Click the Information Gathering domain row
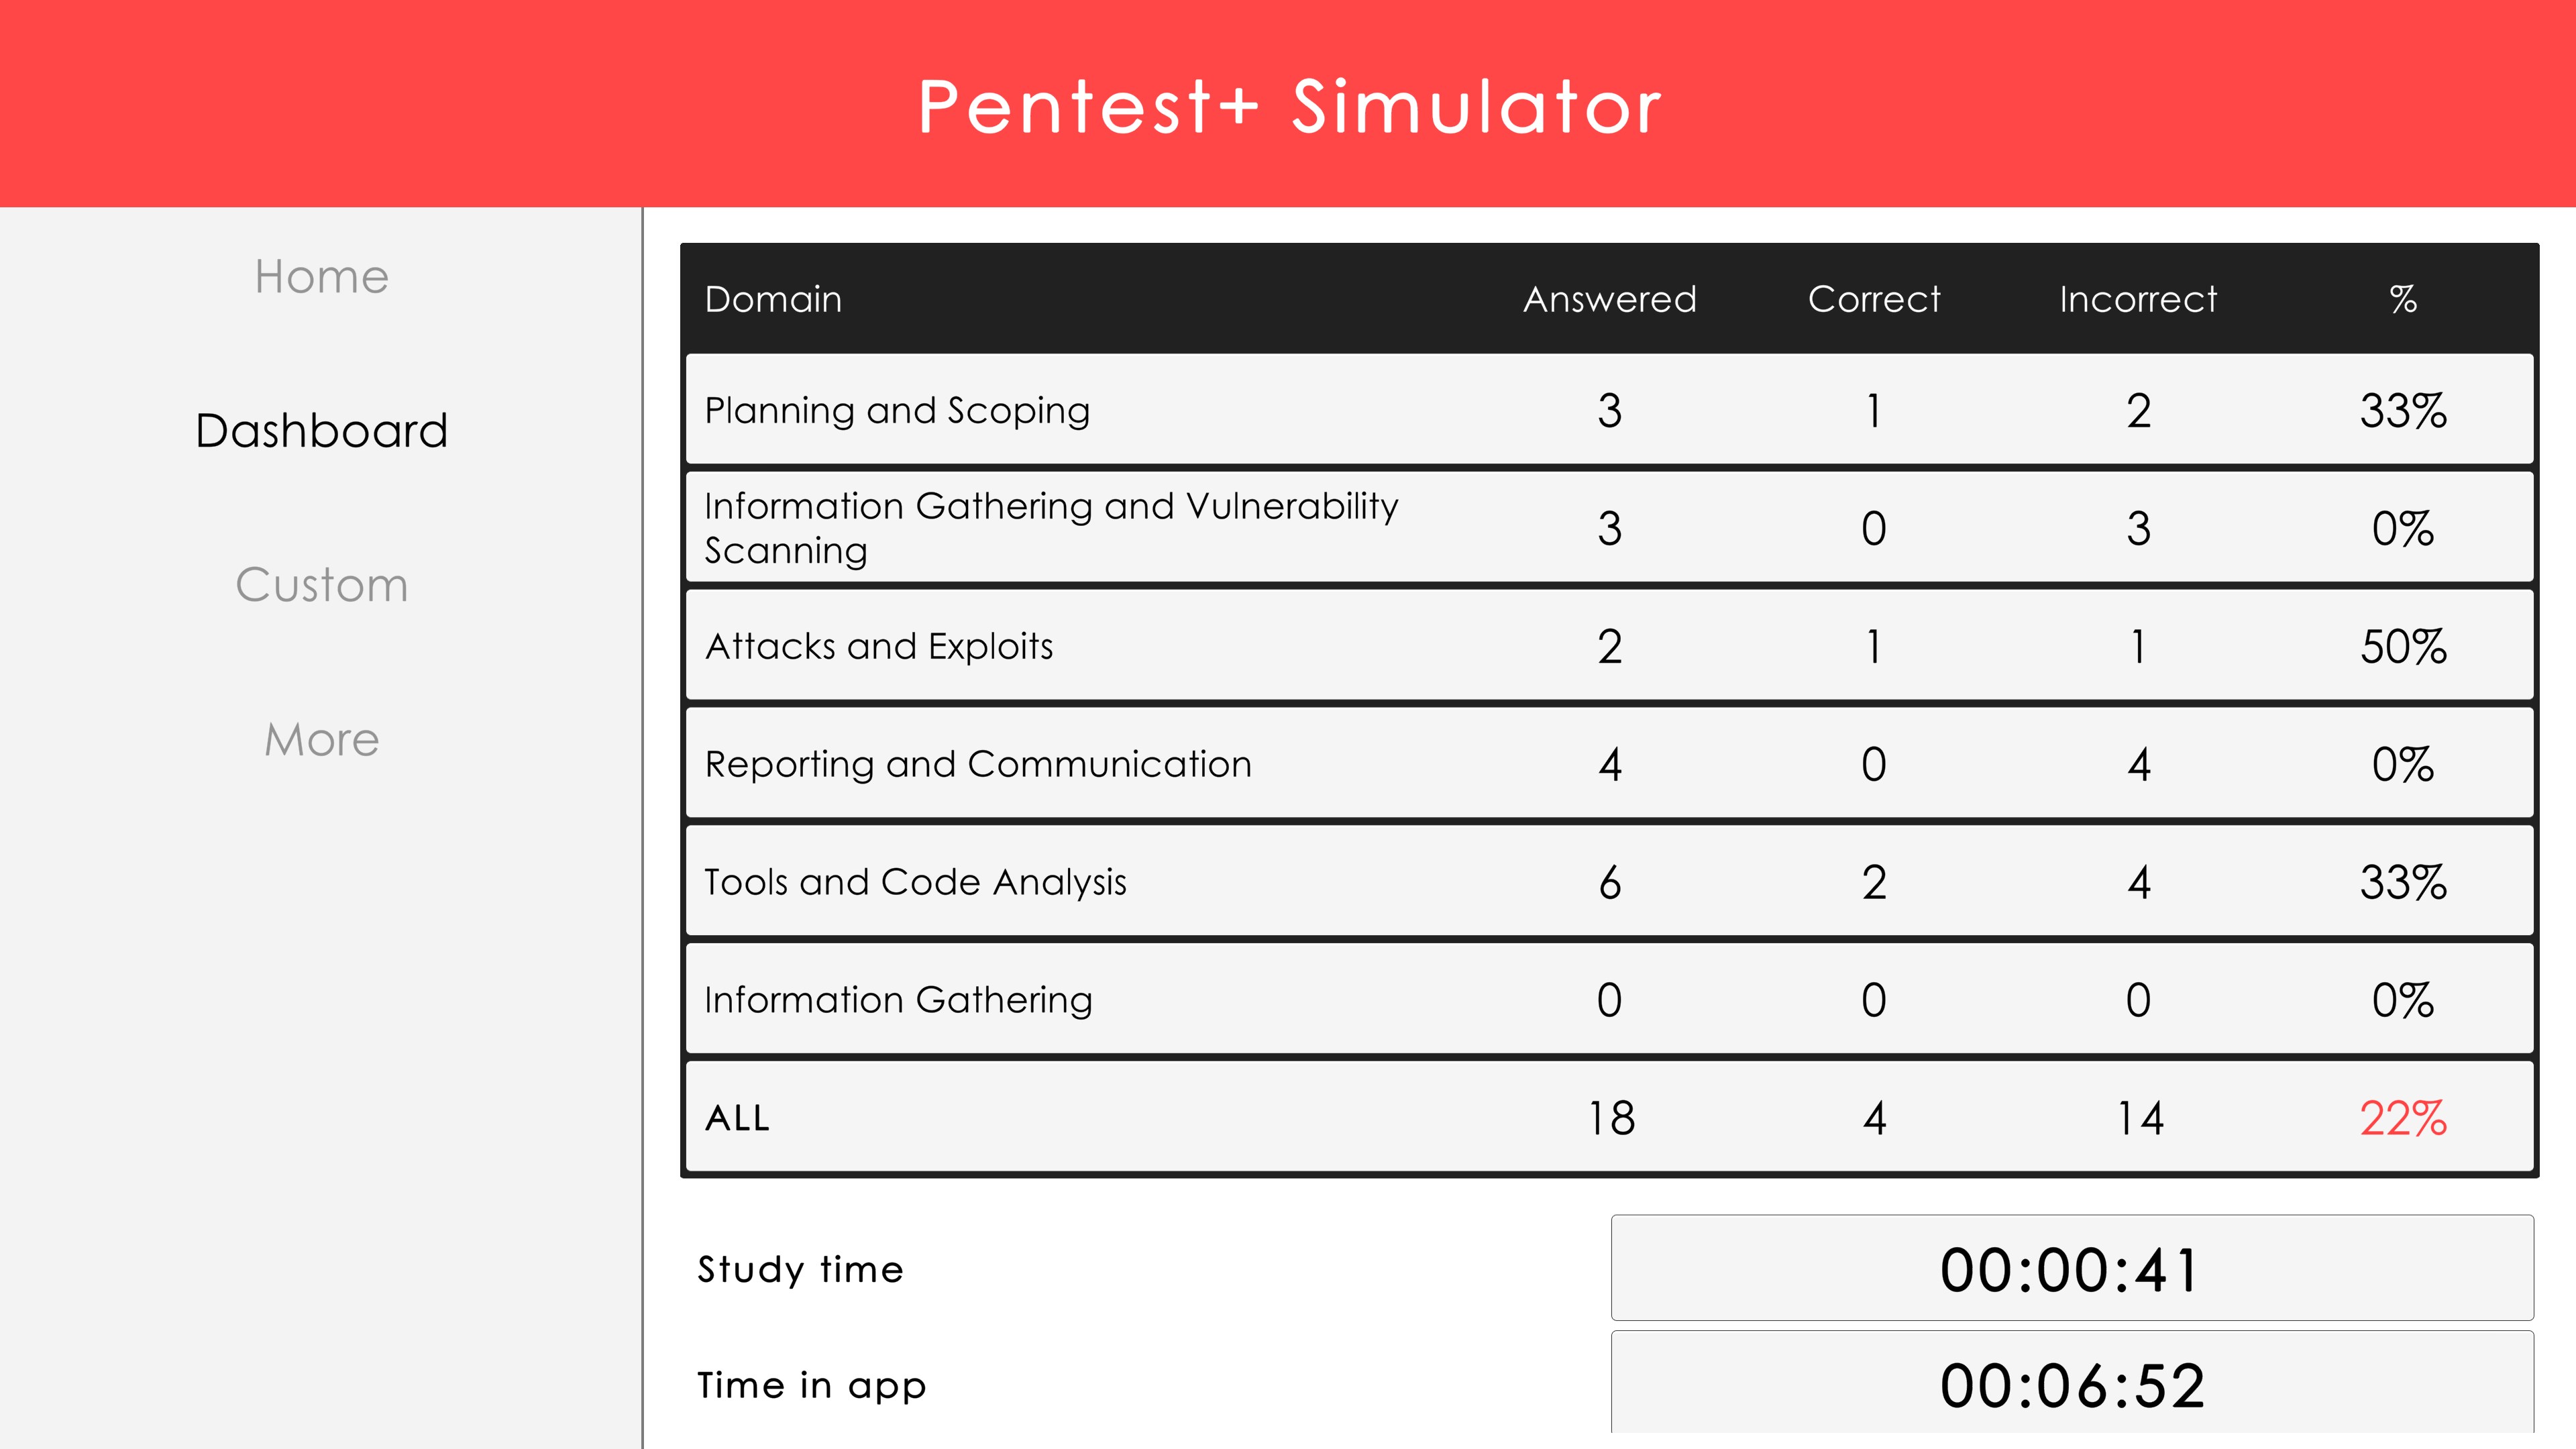2576x1449 pixels. click(898, 1000)
